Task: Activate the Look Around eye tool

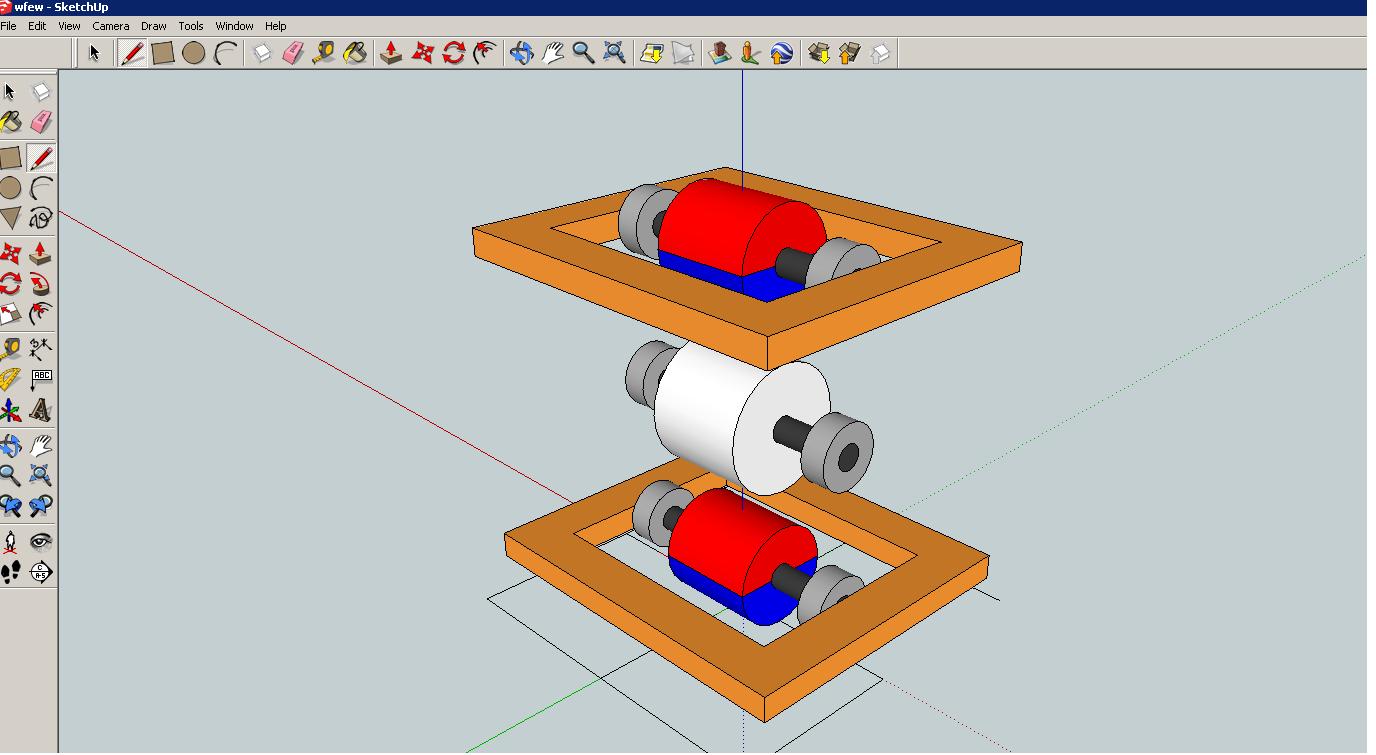Action: (41, 542)
